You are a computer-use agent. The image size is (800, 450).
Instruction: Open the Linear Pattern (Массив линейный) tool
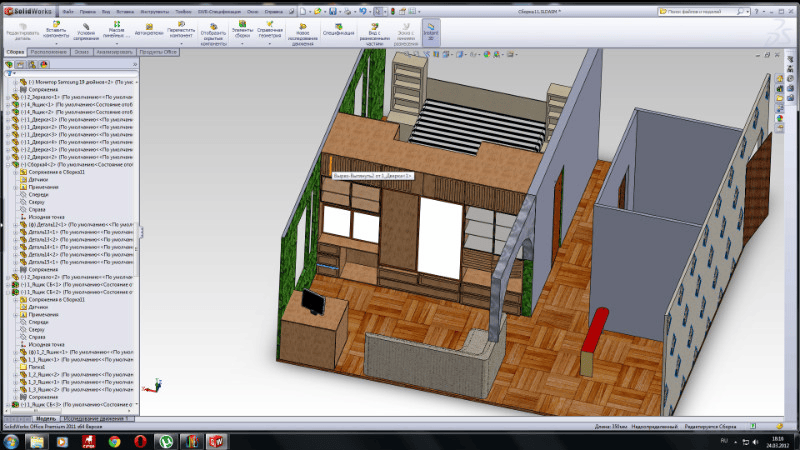117,26
